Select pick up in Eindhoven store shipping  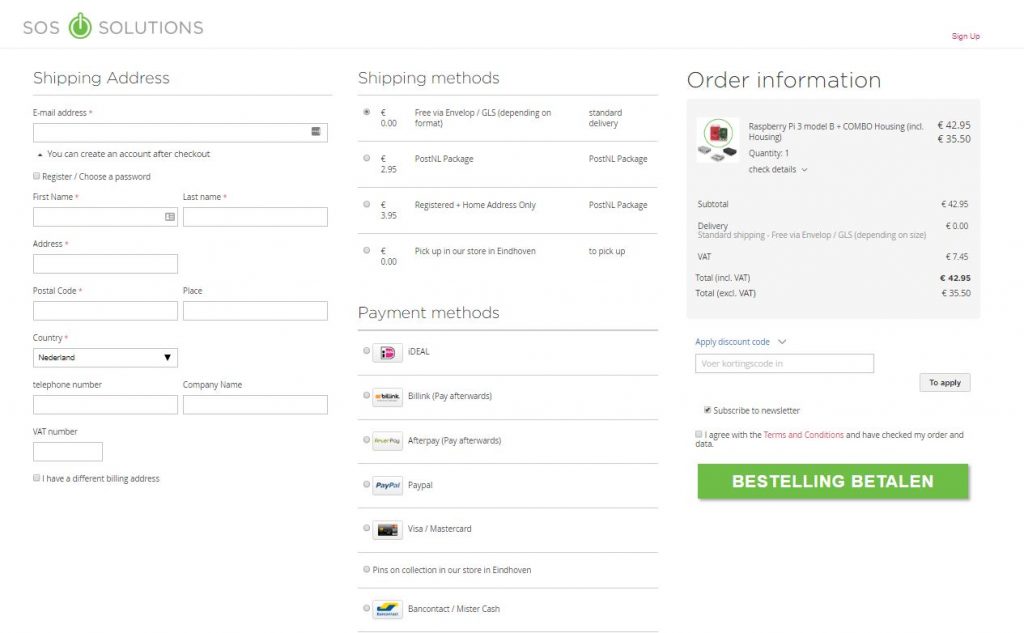click(366, 250)
